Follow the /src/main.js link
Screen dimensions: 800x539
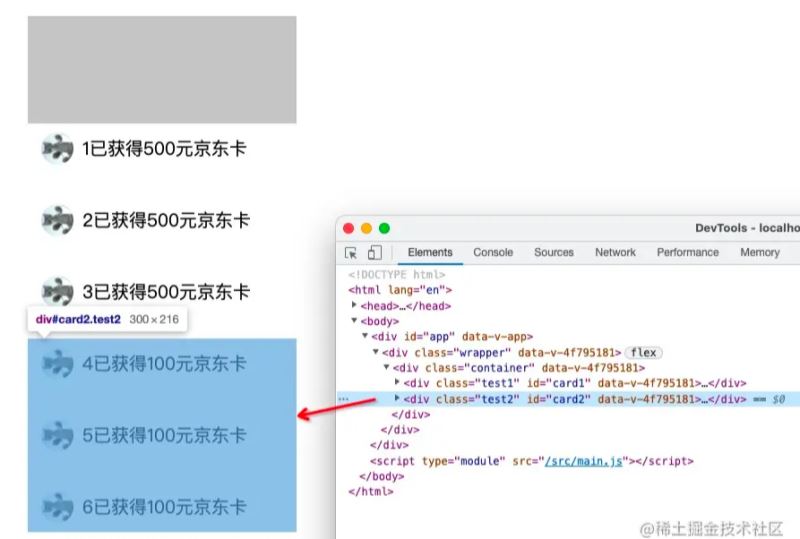(583, 461)
